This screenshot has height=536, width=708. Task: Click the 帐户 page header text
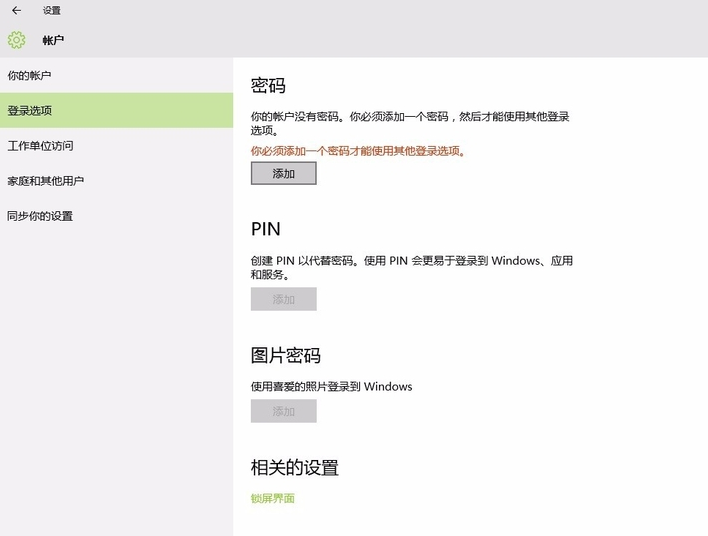point(53,40)
